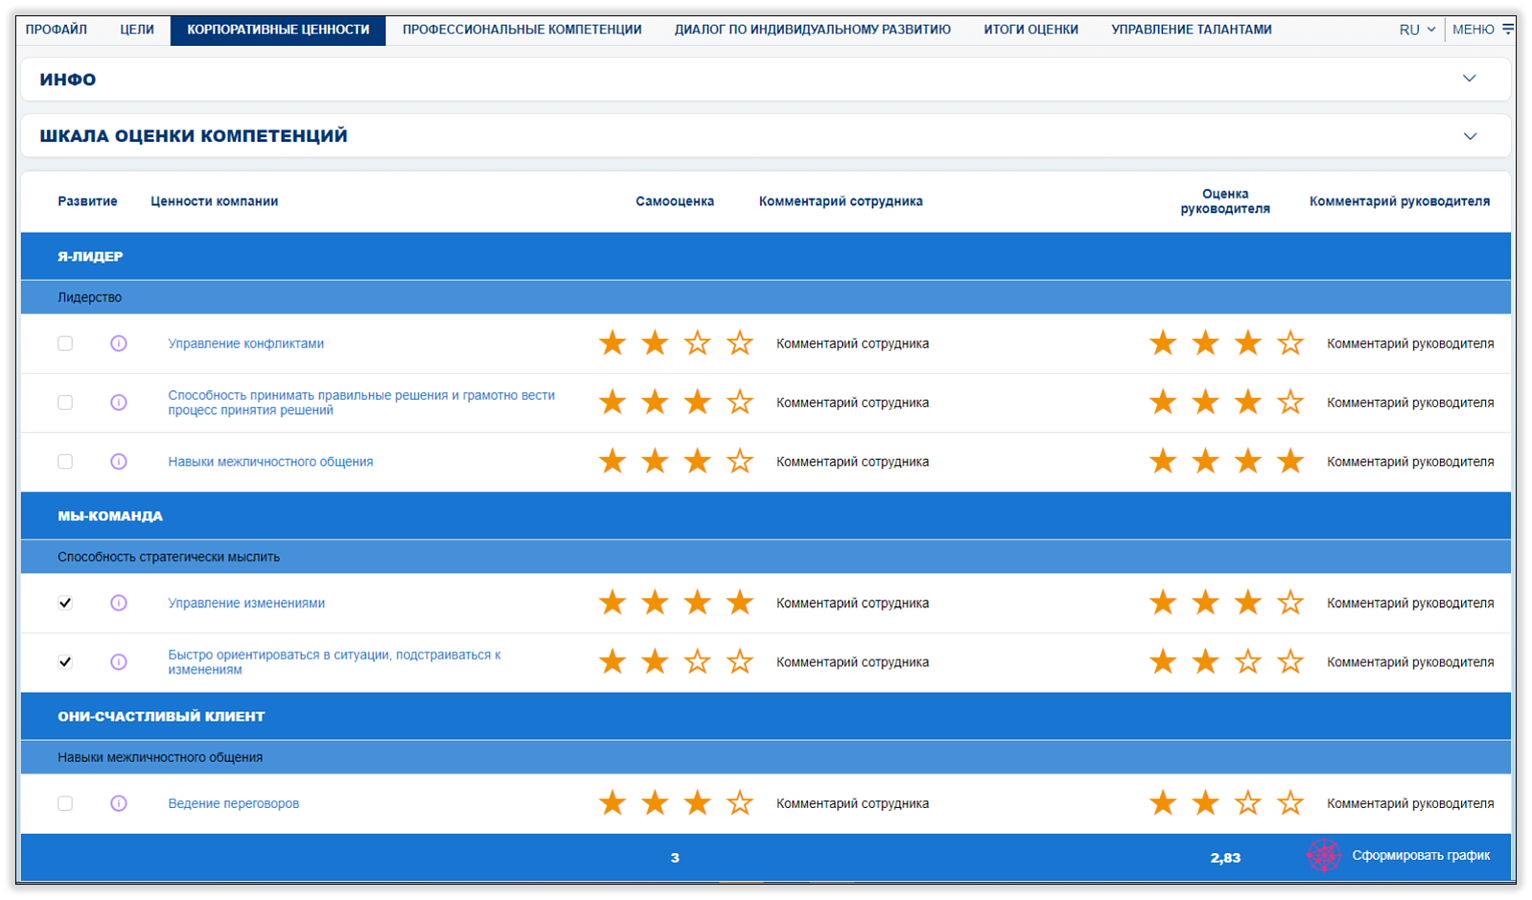This screenshot has height=900, width=1532.
Task: Open the Управление изменениями link
Action: [246, 603]
